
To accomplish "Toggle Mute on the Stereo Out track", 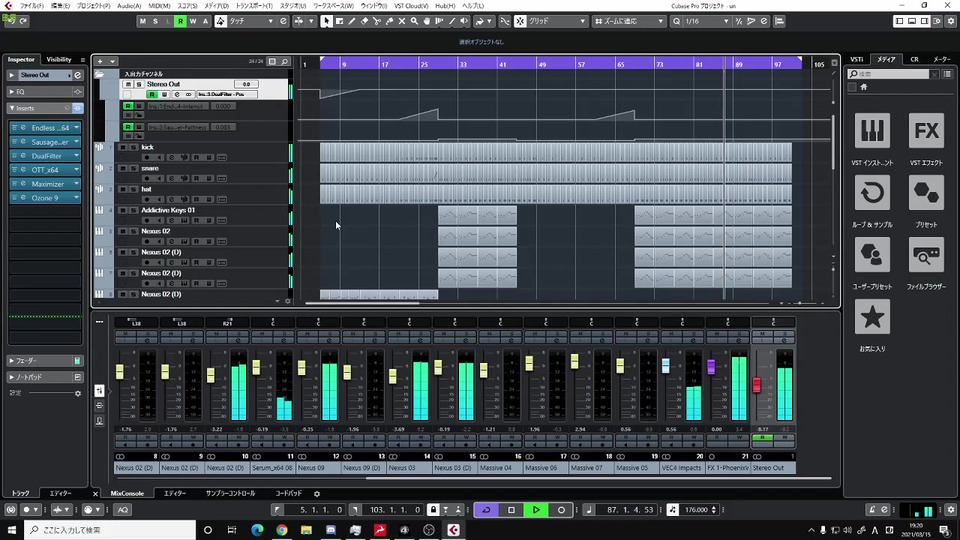I will coord(128,85).
